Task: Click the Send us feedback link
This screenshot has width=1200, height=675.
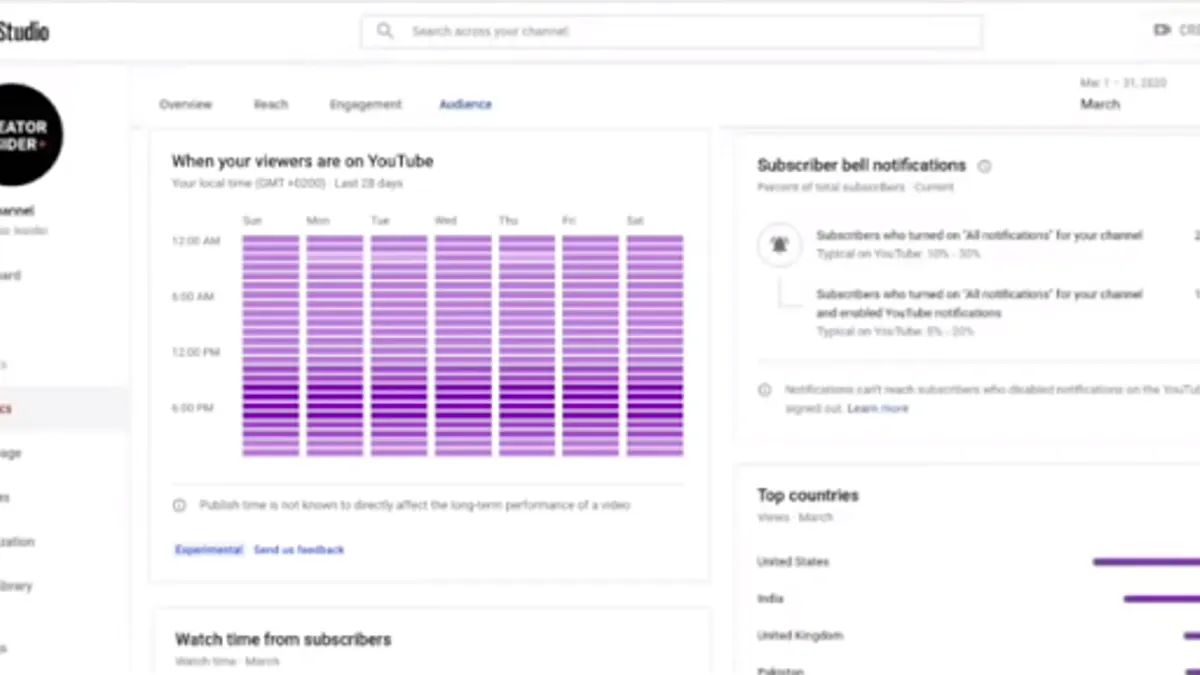Action: point(299,550)
